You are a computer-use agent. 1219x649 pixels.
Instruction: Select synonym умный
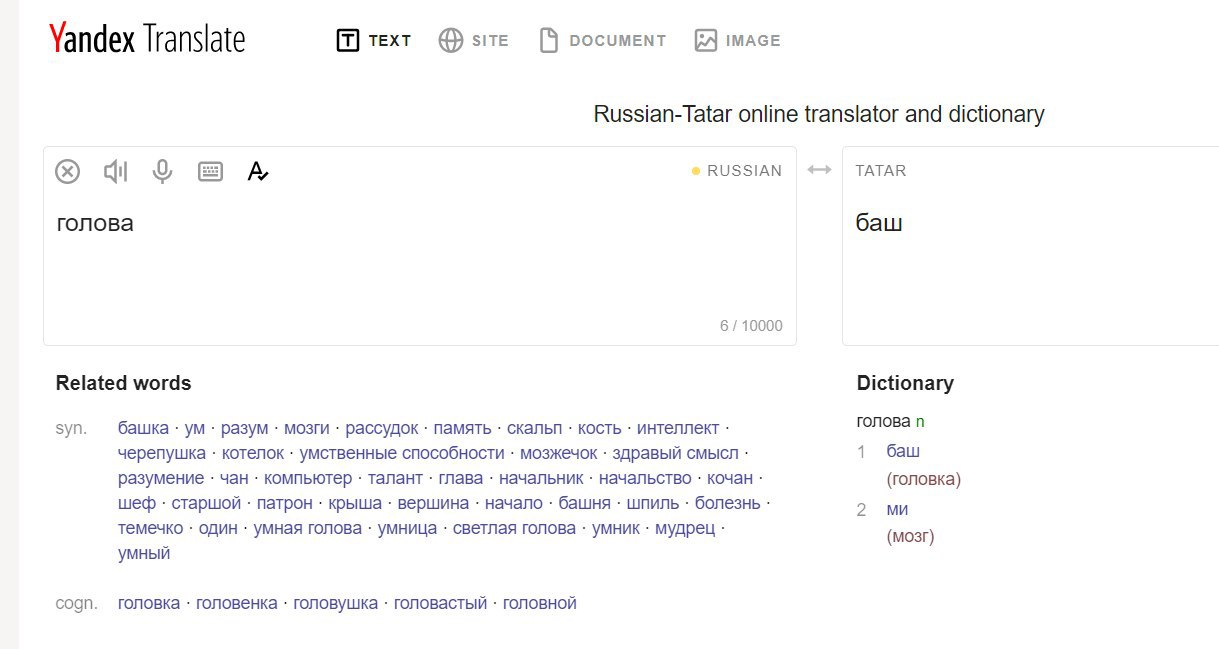point(144,553)
